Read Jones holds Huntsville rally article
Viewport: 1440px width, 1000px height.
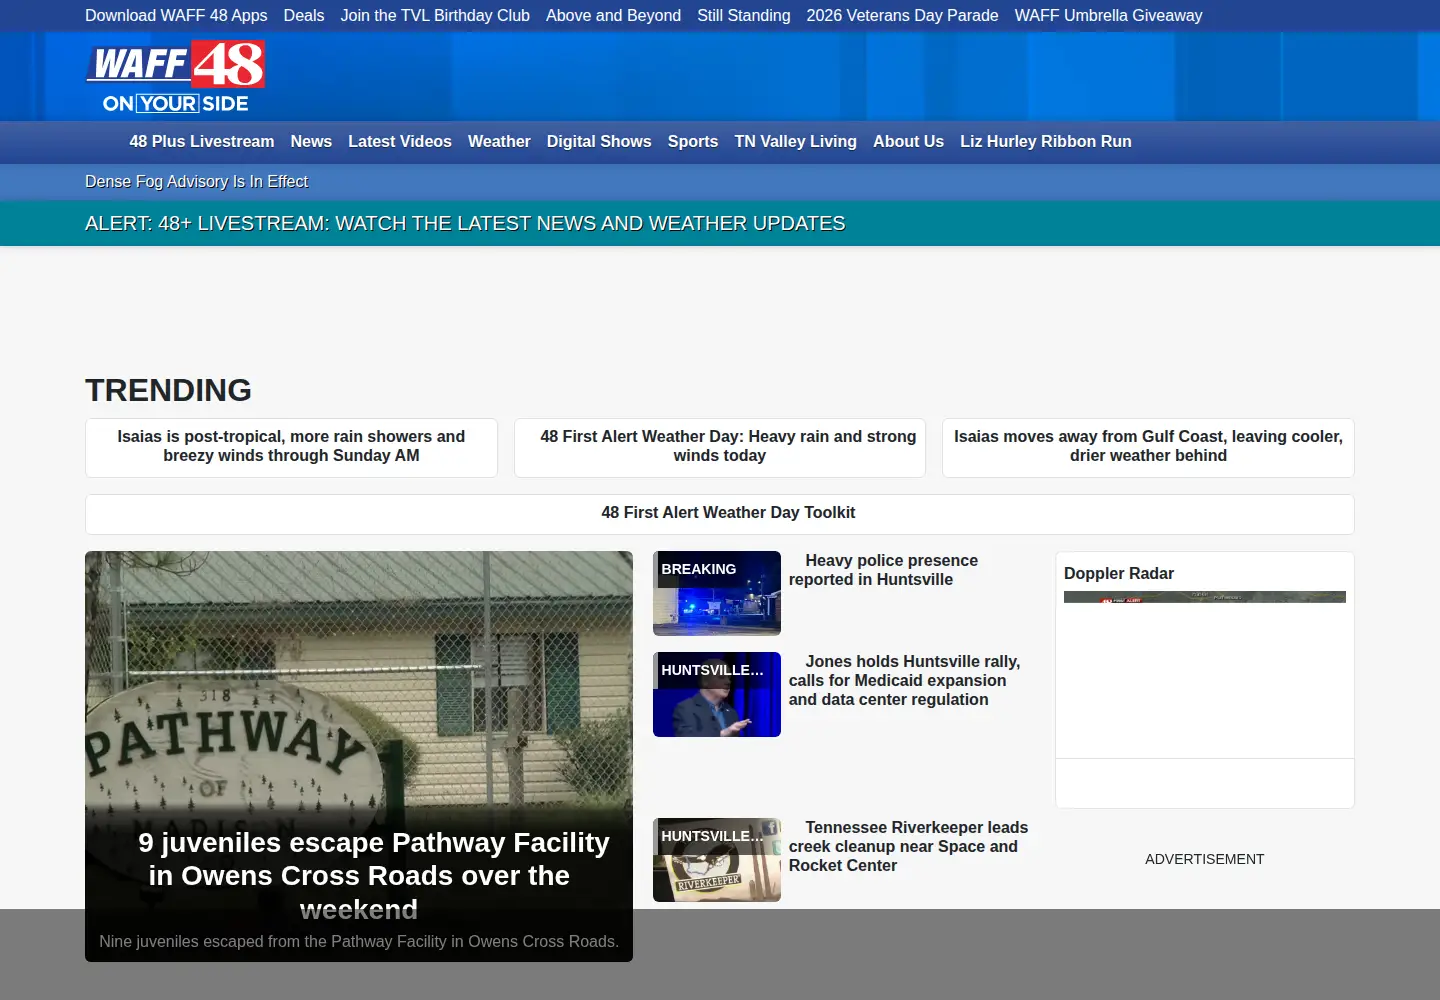click(x=905, y=681)
